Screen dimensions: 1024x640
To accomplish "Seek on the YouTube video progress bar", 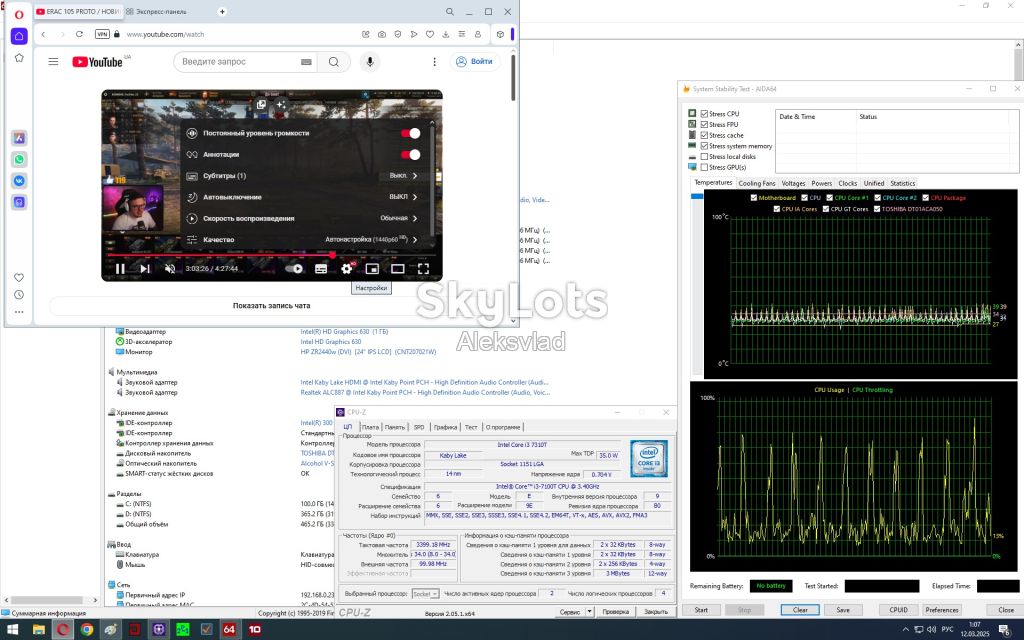I will 272,255.
